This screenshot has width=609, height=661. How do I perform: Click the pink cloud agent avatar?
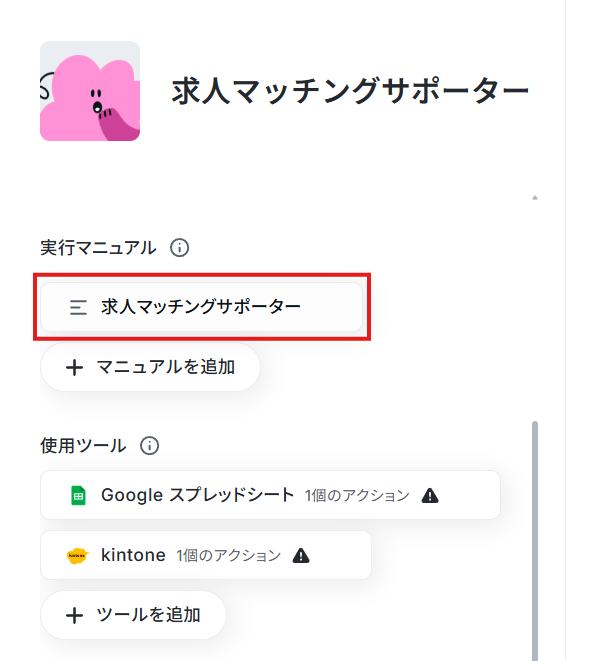pos(90,91)
